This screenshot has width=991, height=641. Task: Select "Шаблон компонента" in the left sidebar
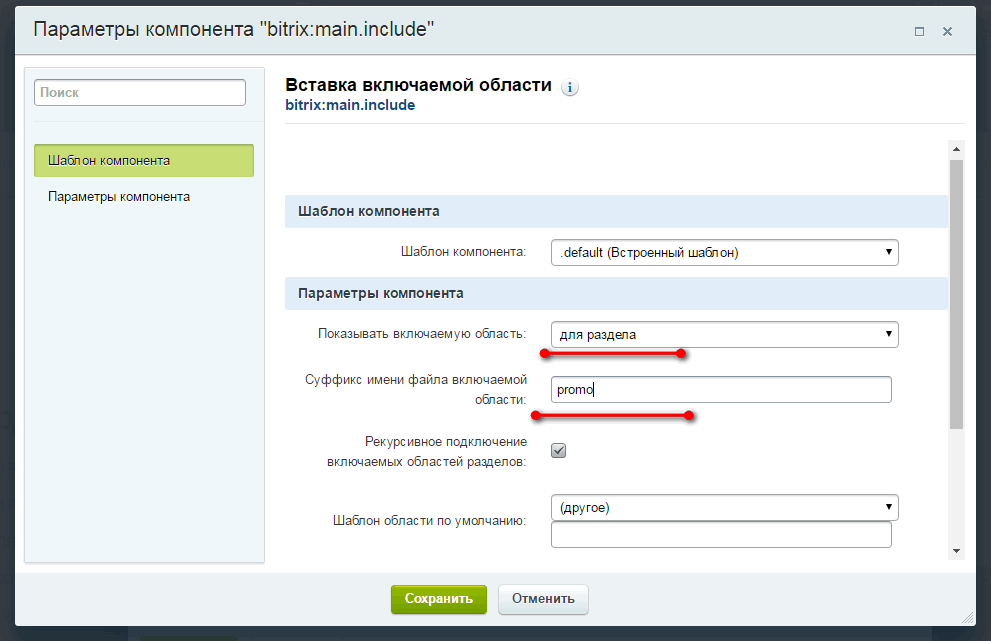143,160
